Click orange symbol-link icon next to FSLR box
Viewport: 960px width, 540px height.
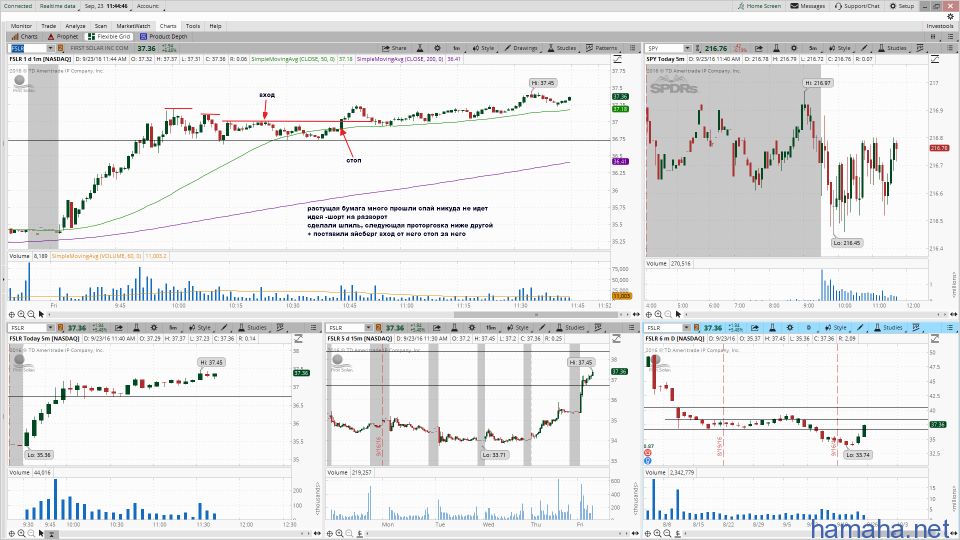click(61, 48)
